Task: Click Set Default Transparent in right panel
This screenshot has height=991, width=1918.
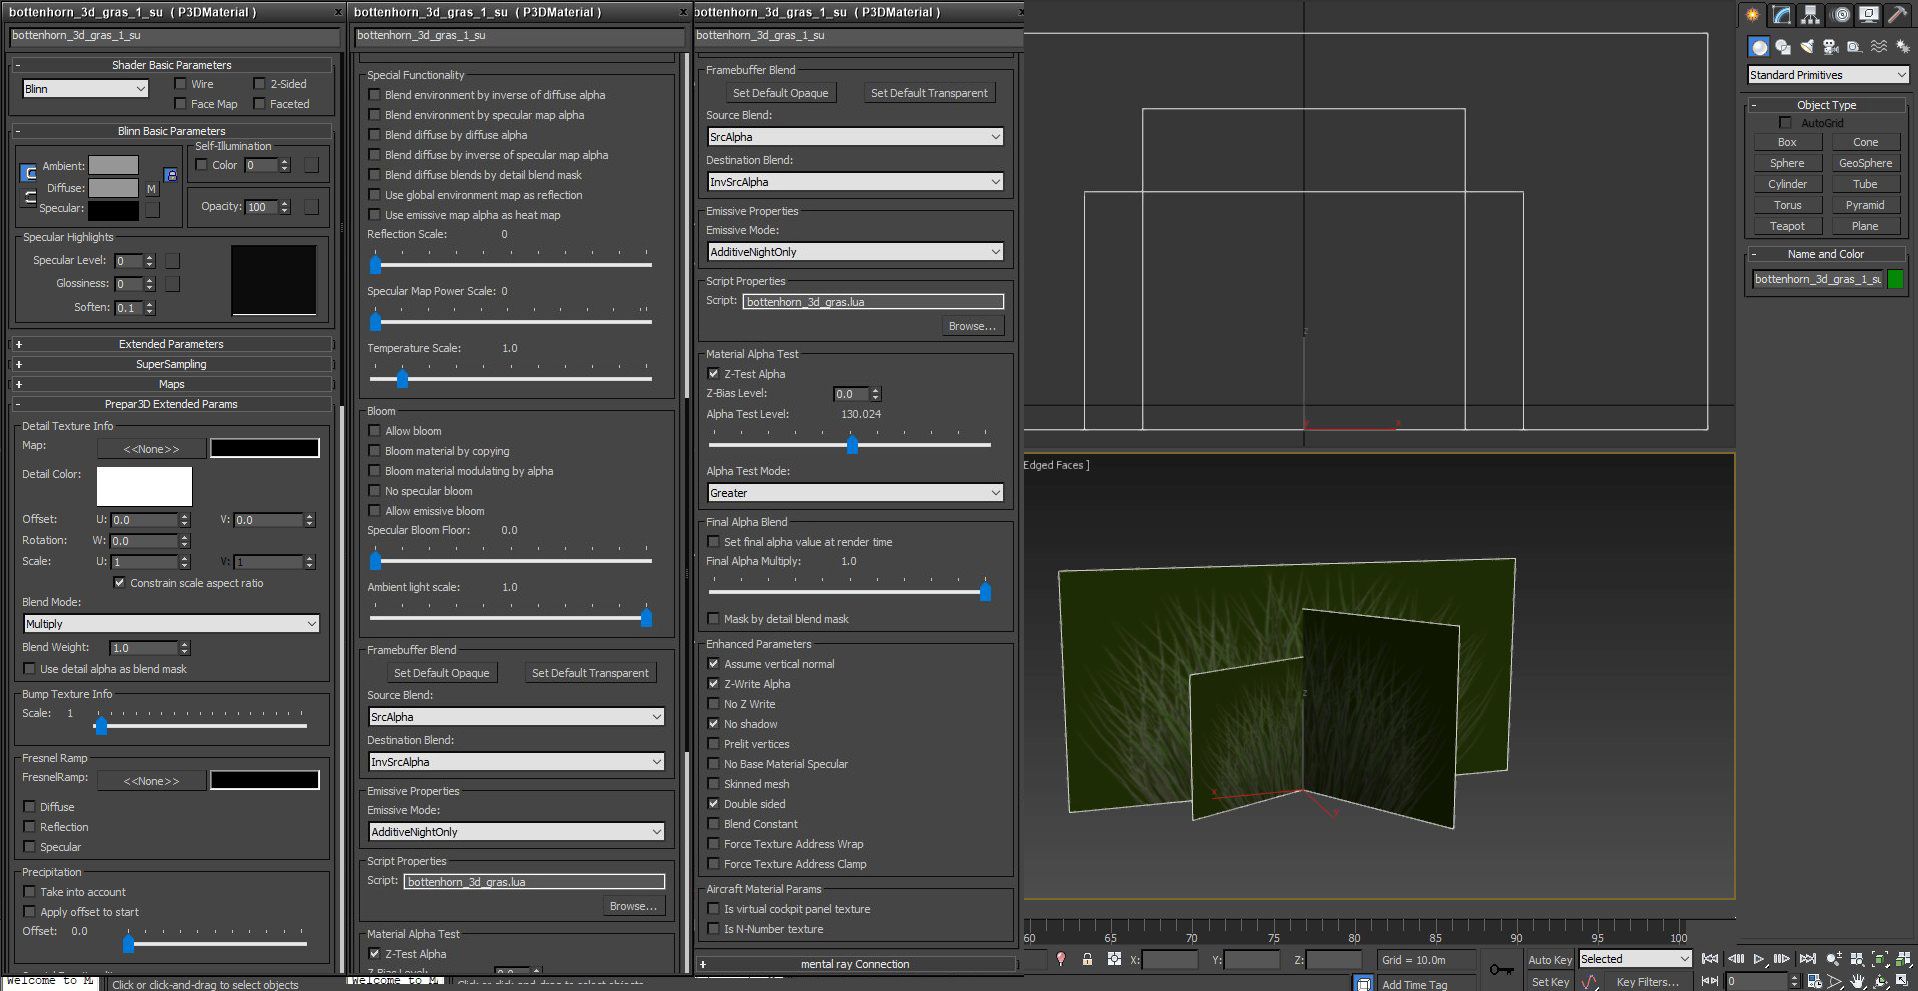Action: click(x=929, y=93)
